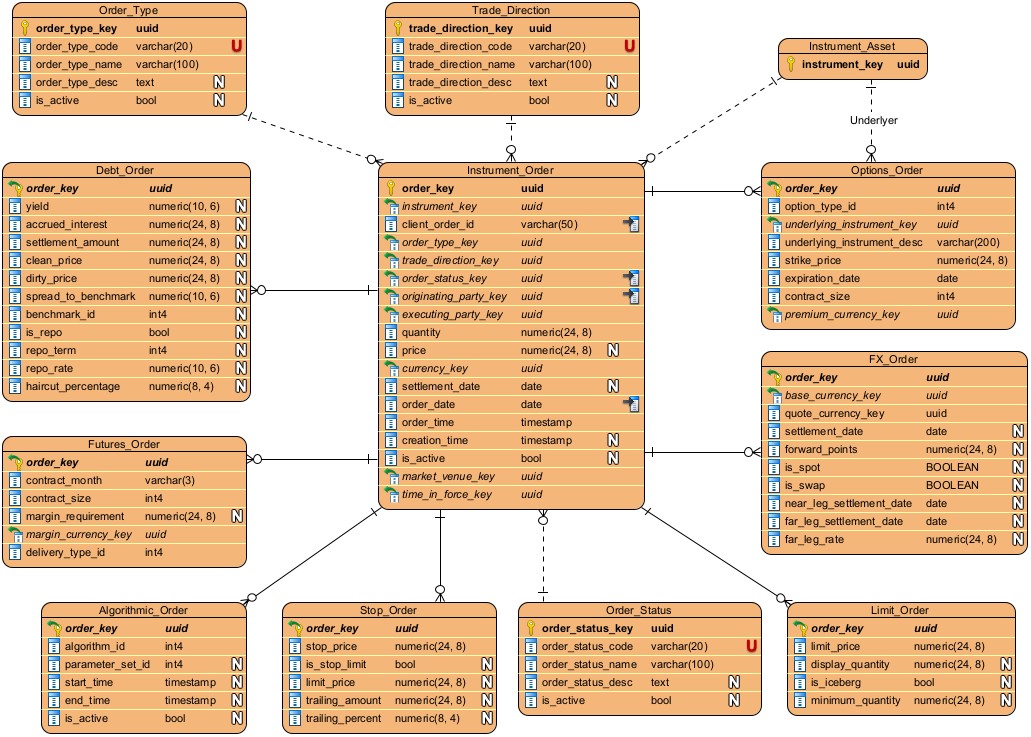The height and width of the screenshot is (737, 1031).
Task: Click the red unique icon beside order_type_code
Action: tap(237, 46)
